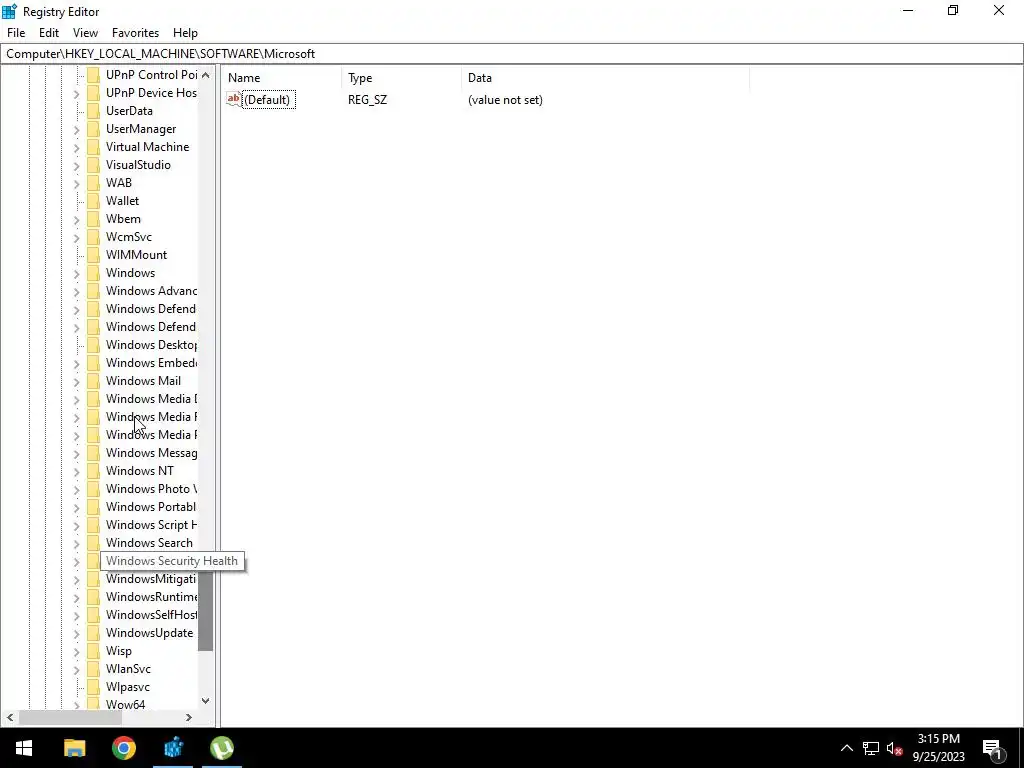Click the tree's horizontal scrollbar thumb
The width and height of the screenshot is (1024, 768).
point(71,717)
